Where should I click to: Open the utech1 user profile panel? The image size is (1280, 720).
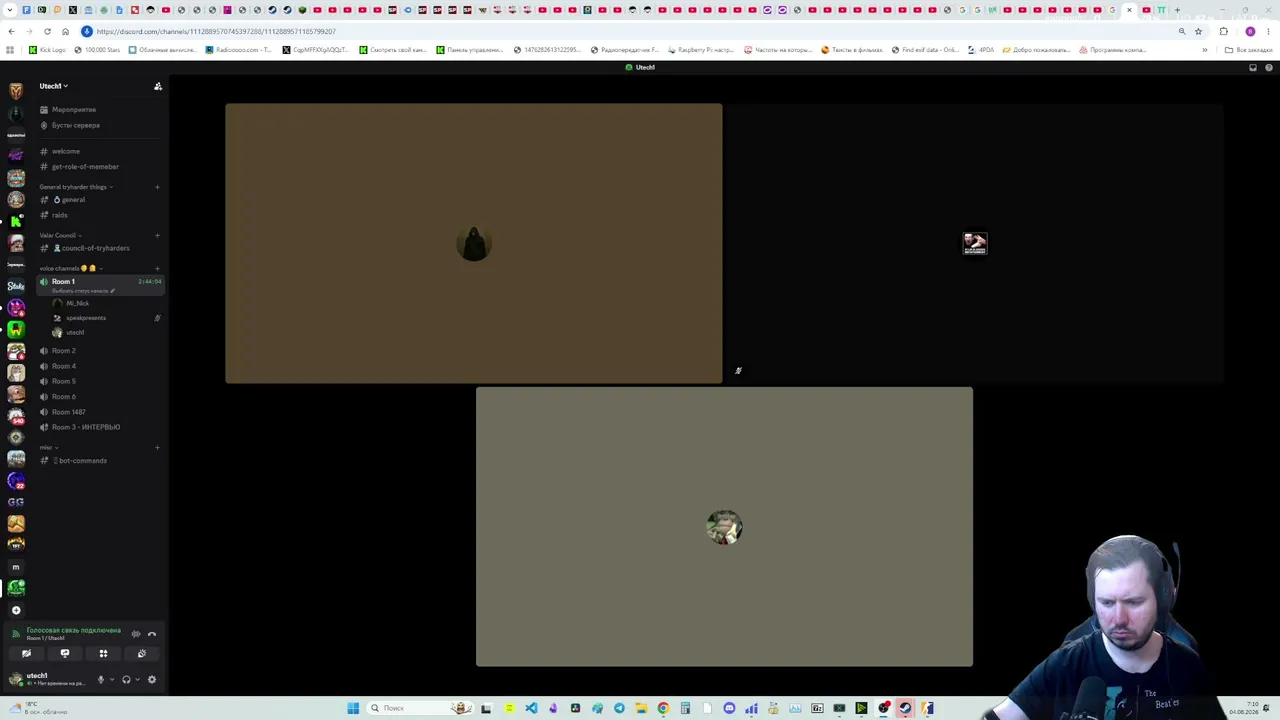(46, 679)
